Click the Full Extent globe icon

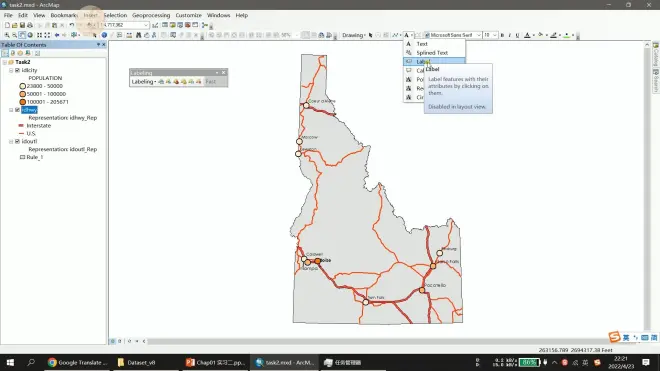[30, 35]
